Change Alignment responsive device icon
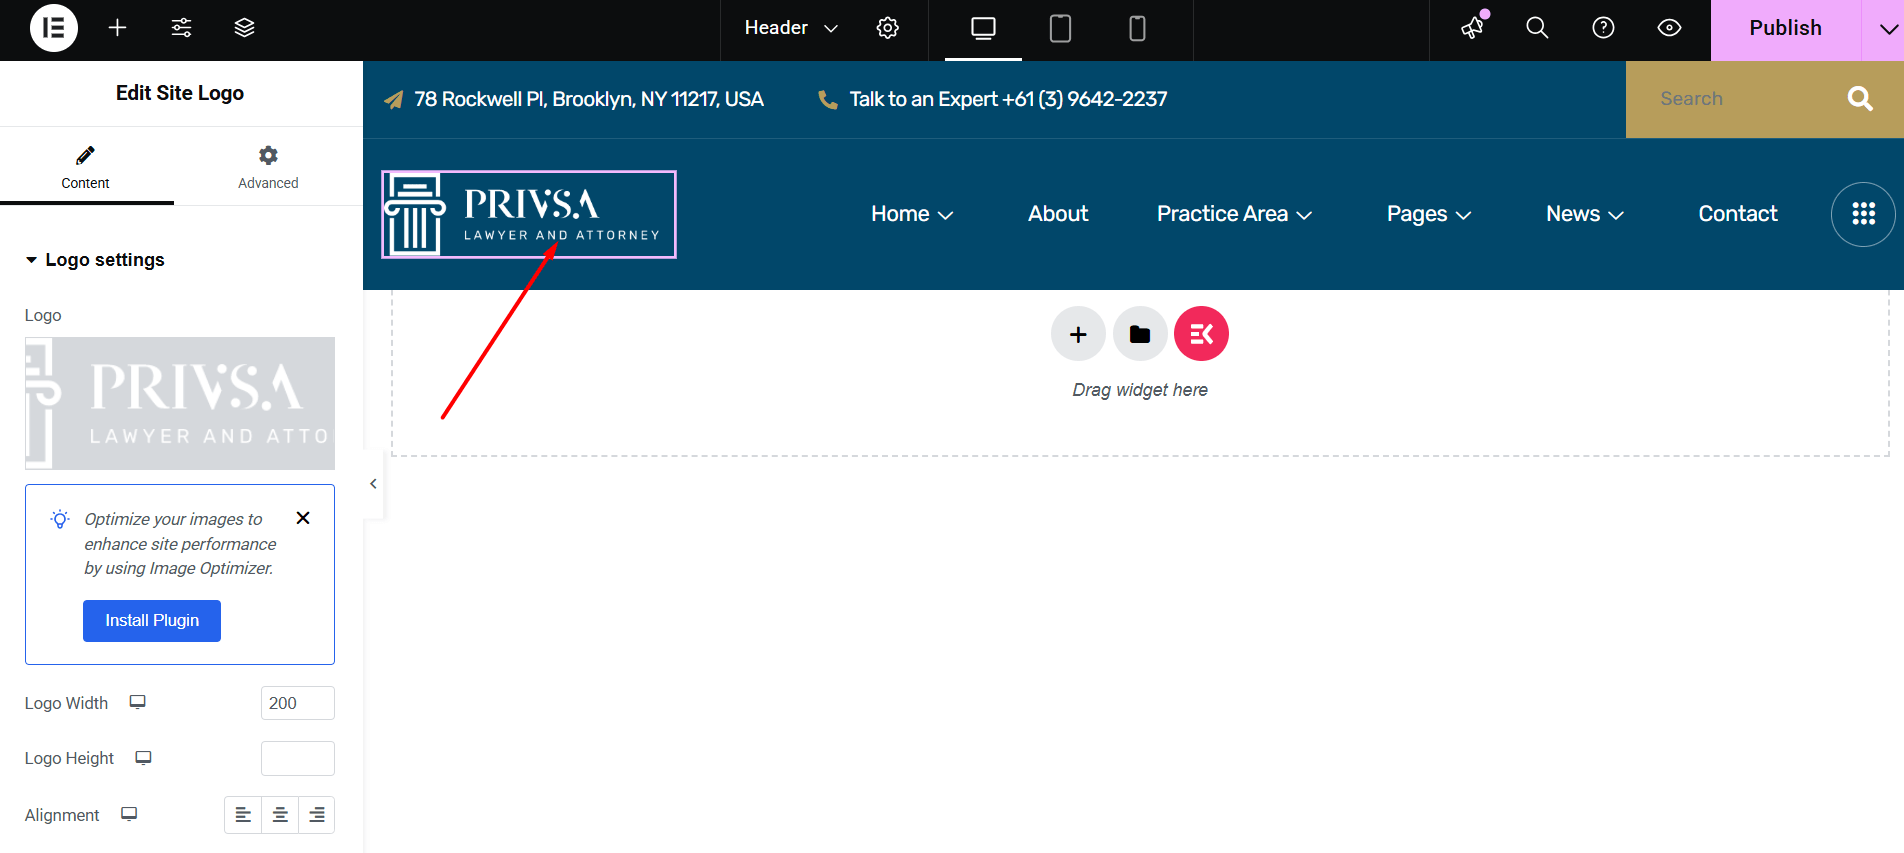This screenshot has height=853, width=1904. coord(129,814)
